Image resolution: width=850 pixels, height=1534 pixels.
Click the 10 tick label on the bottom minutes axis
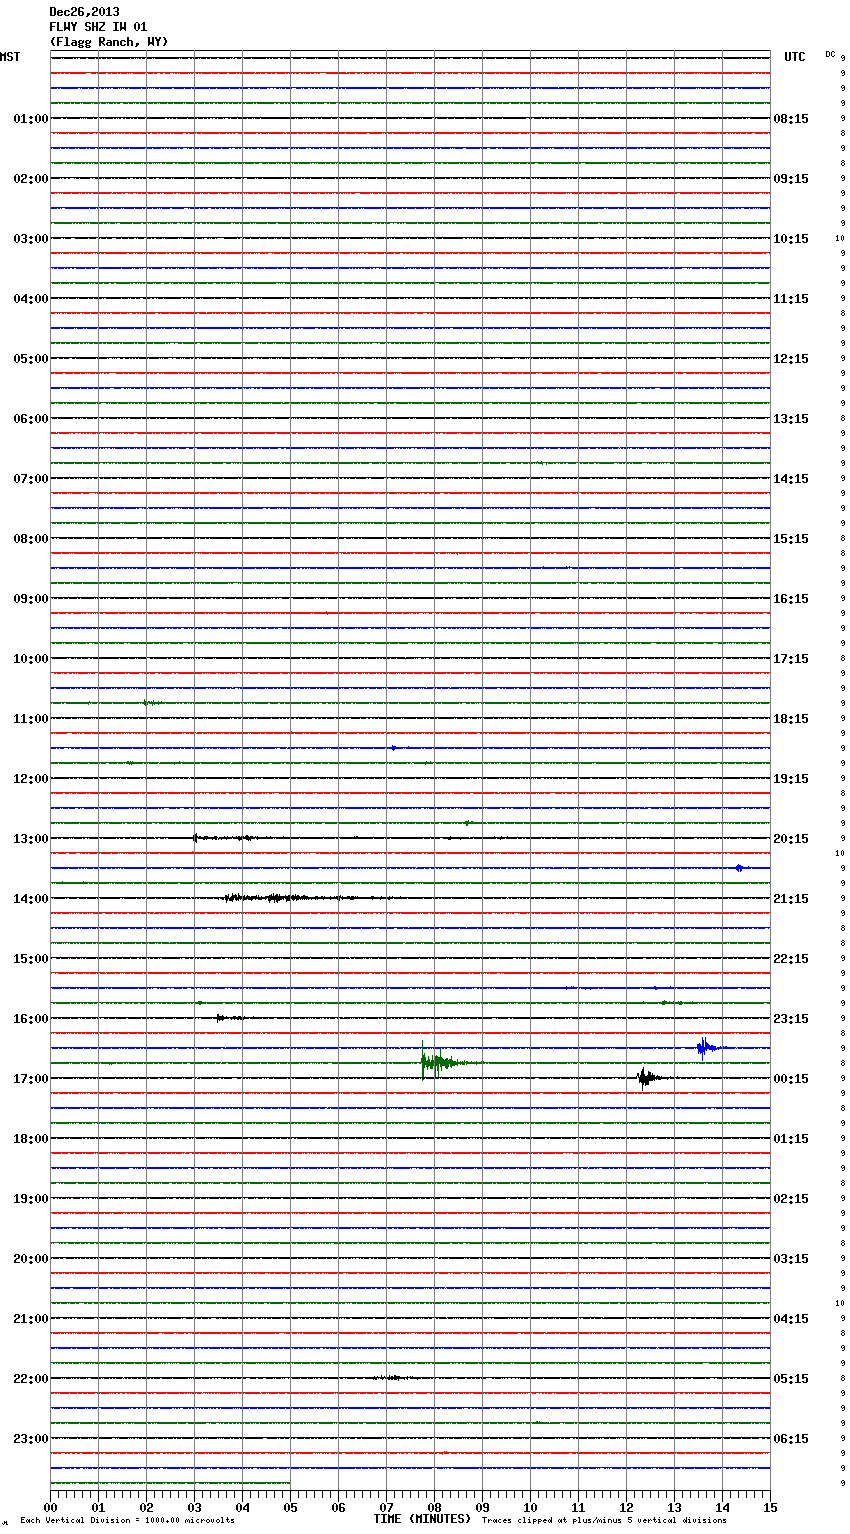(531, 1507)
